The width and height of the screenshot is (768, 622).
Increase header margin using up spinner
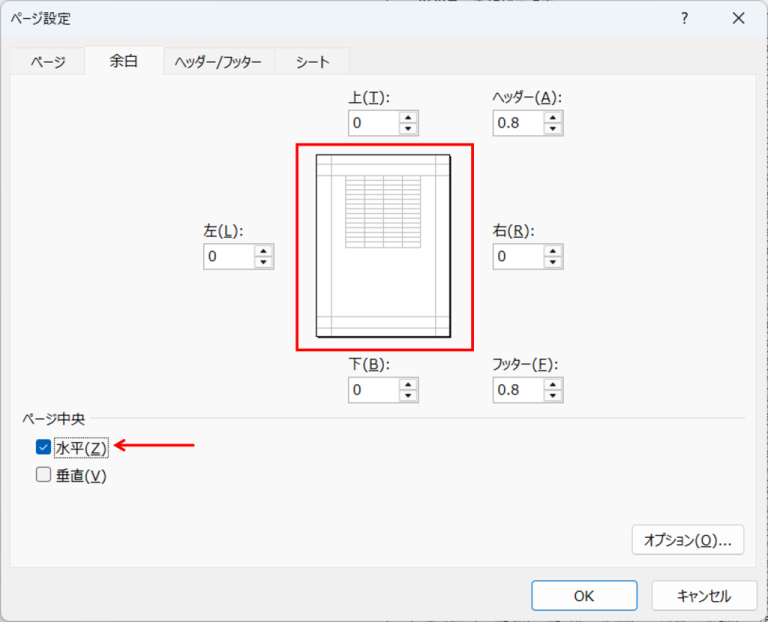tap(553, 117)
